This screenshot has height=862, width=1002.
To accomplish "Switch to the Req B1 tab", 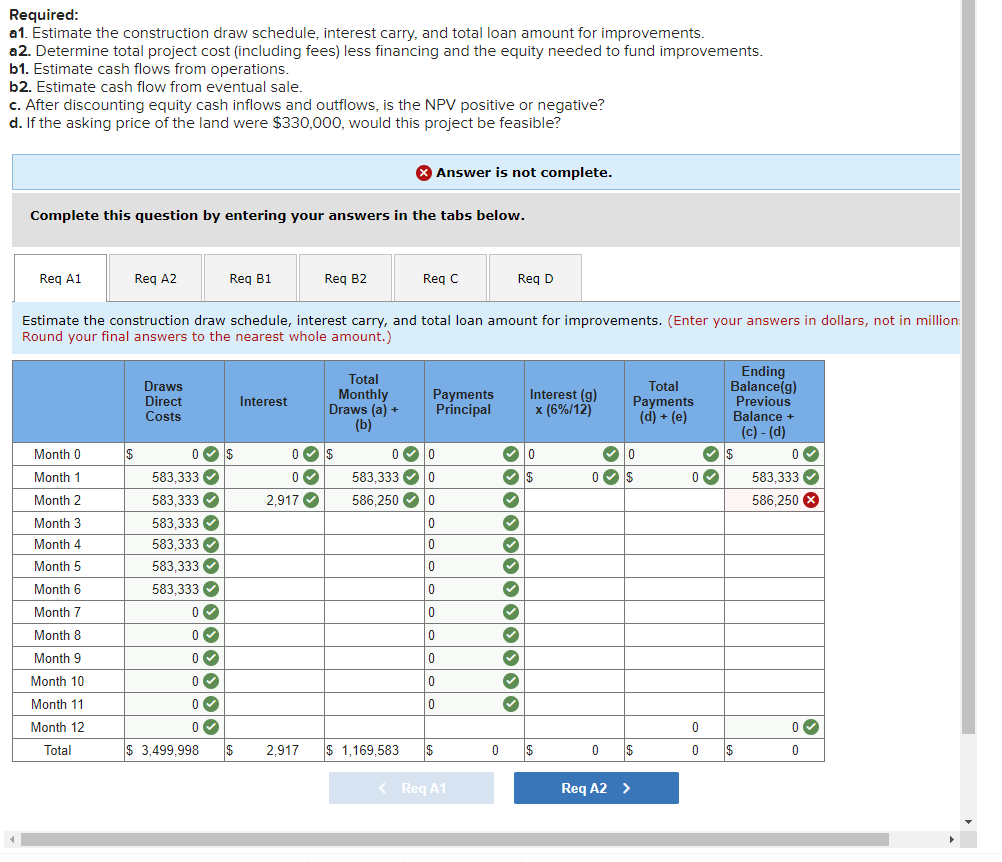I will click(250, 278).
